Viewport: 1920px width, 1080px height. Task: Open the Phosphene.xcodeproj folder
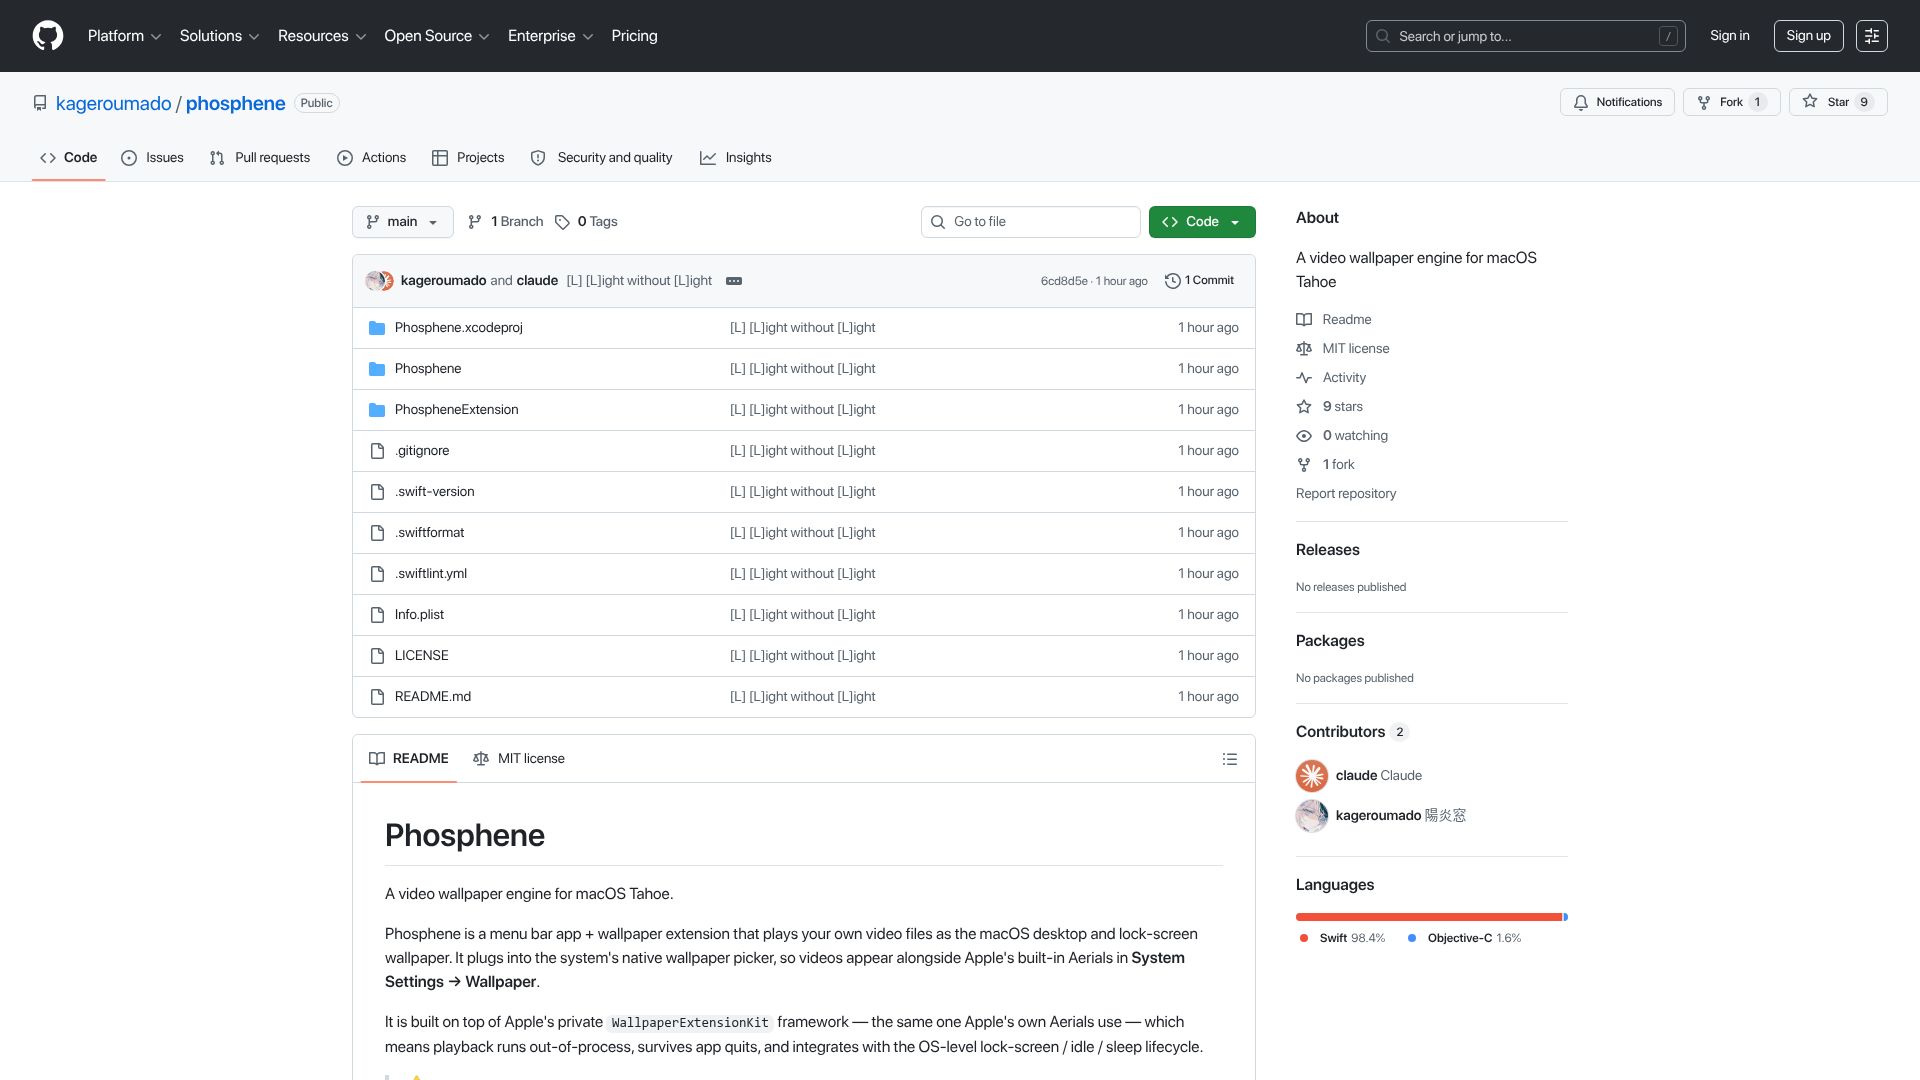[458, 328]
